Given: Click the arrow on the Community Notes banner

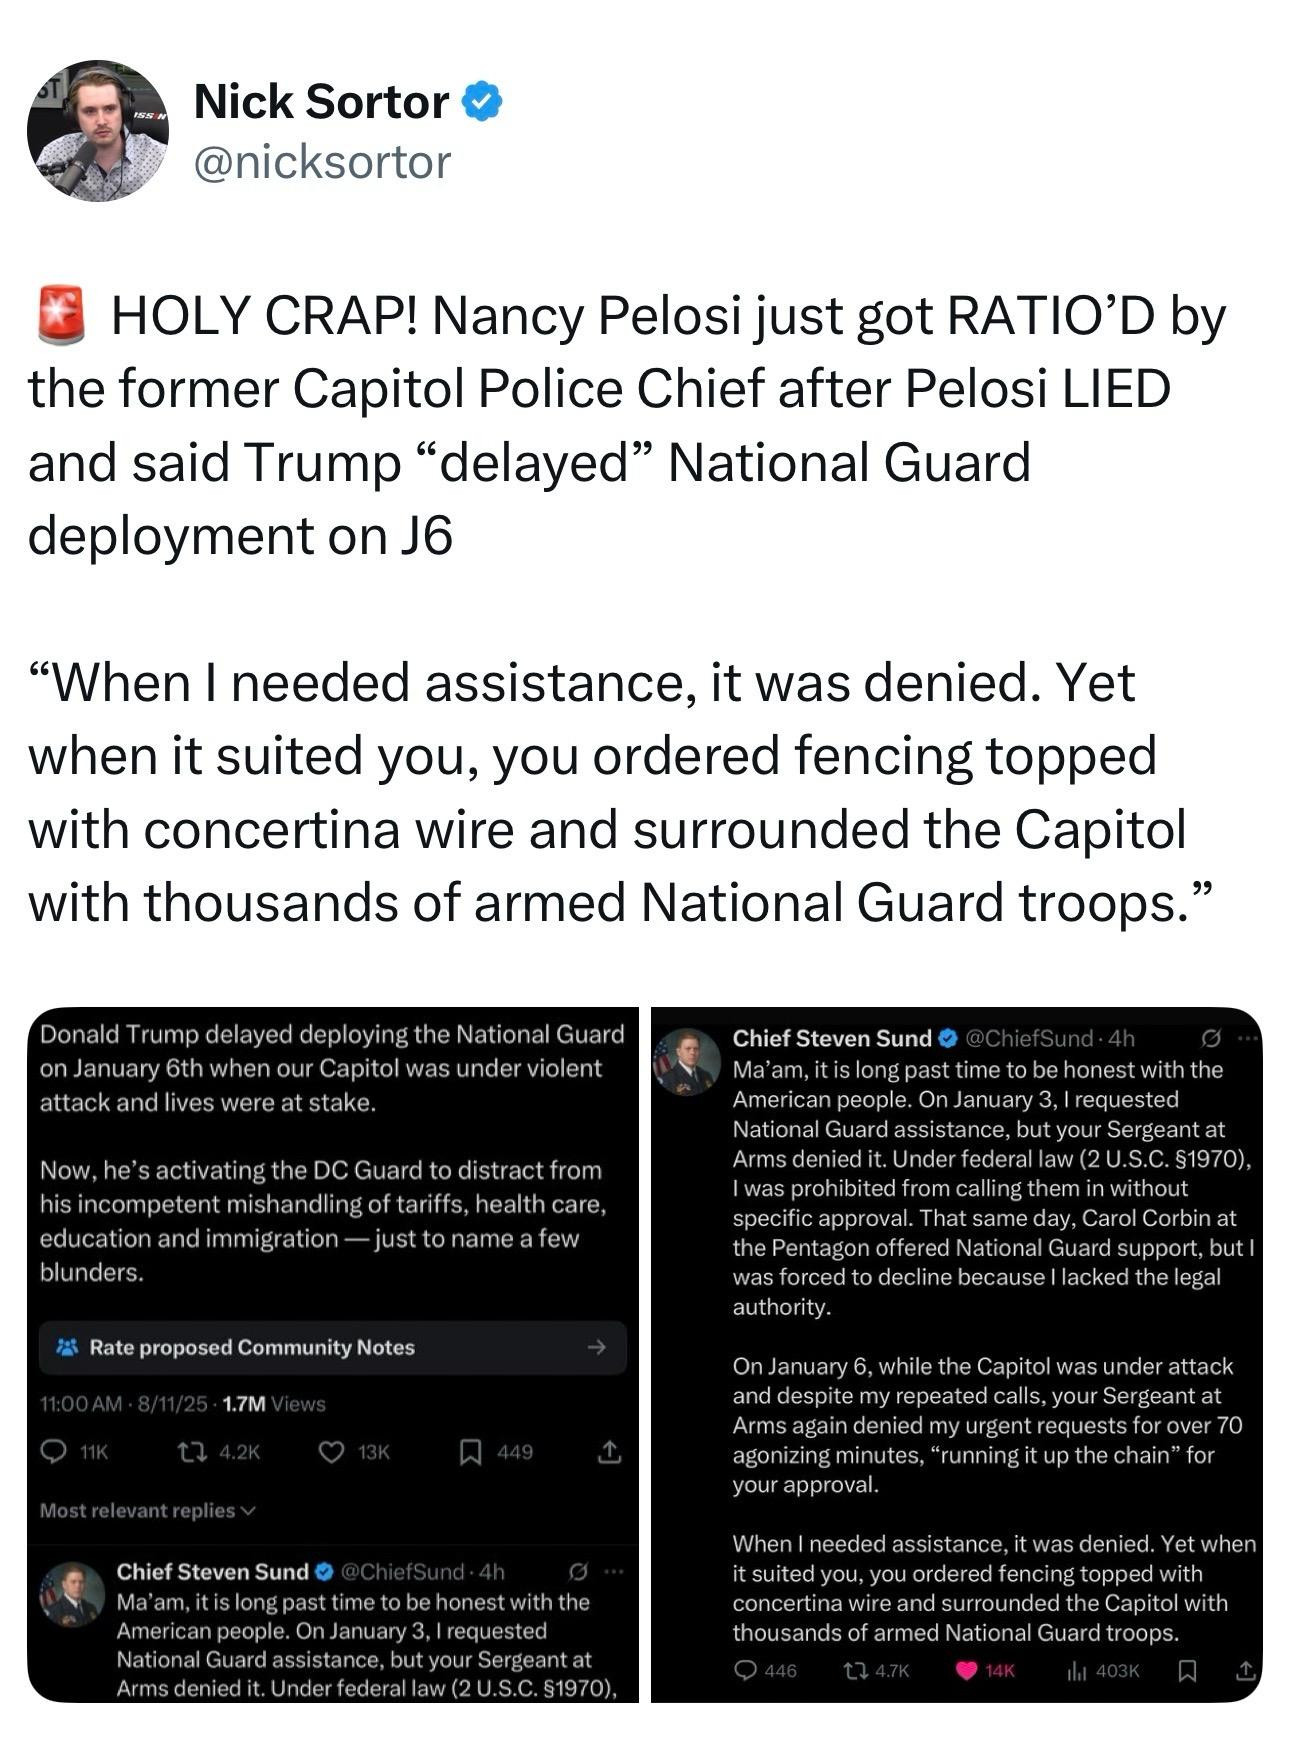Looking at the screenshot, I should click(597, 1347).
